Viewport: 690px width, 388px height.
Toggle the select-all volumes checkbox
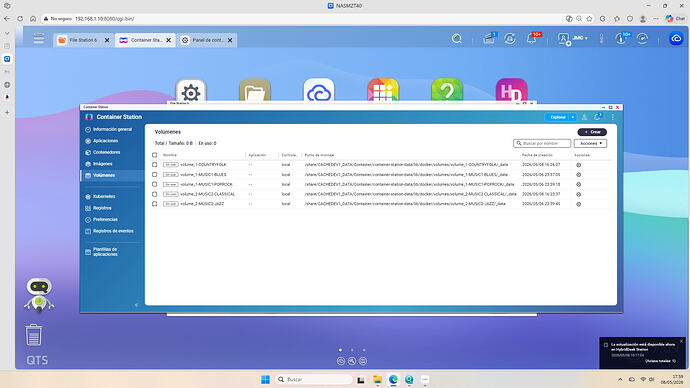tap(154, 155)
